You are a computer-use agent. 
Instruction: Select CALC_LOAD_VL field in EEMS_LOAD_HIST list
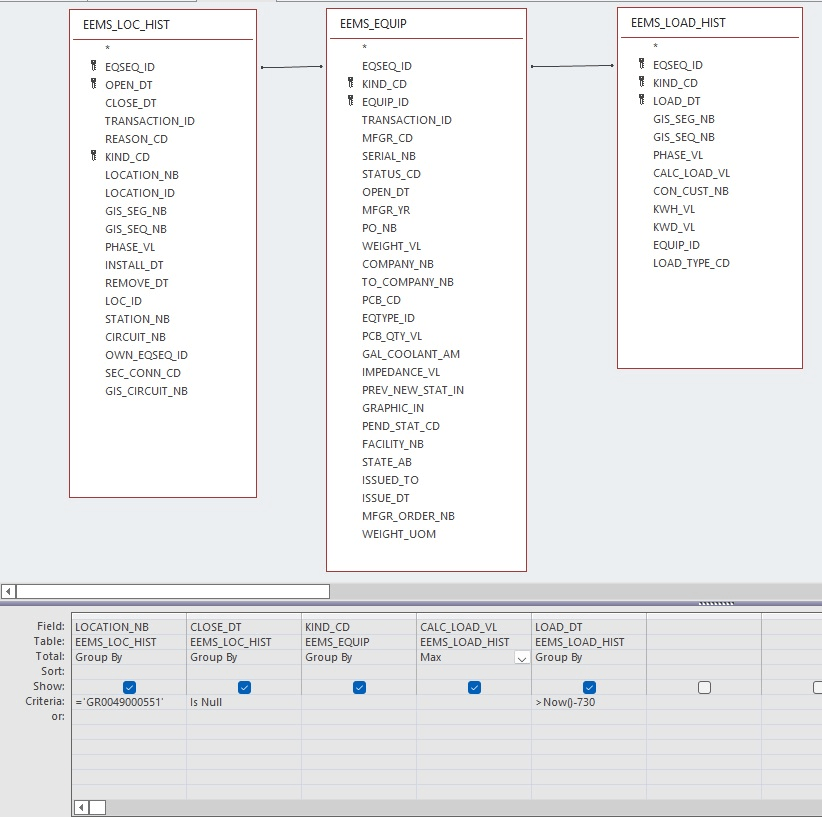point(691,173)
